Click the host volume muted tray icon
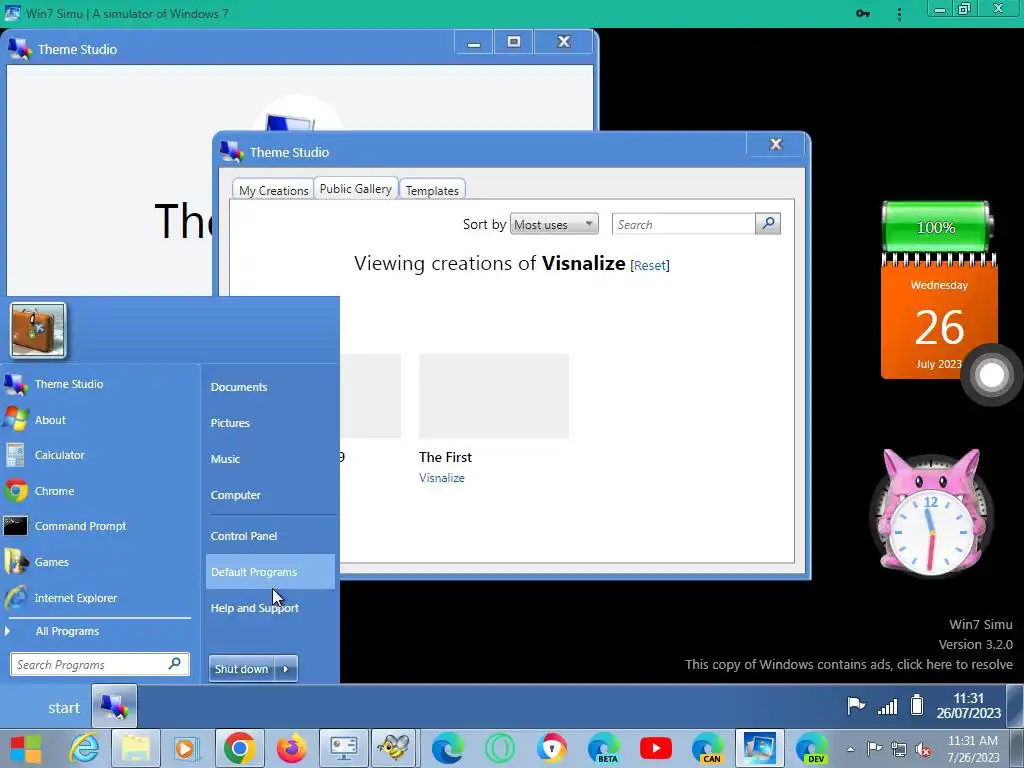 coord(923,750)
